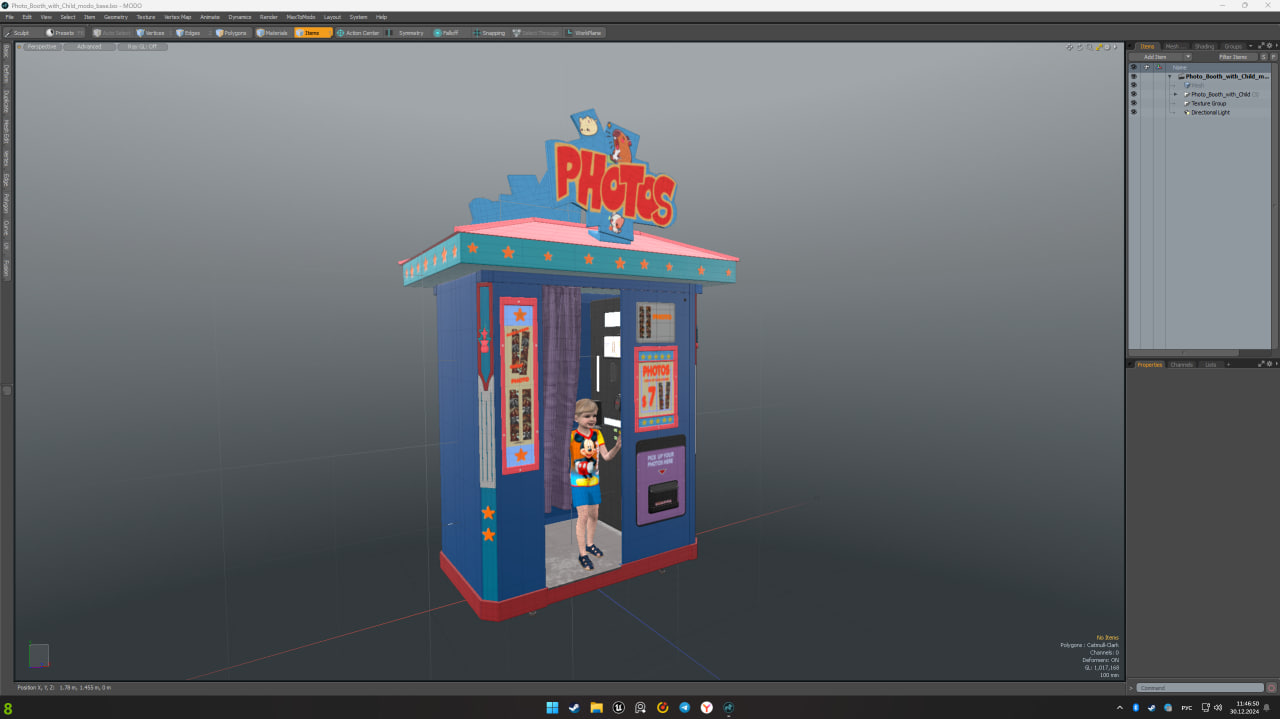Toggle visibility of Texture Group
This screenshot has width=1280, height=719.
tap(1133, 103)
